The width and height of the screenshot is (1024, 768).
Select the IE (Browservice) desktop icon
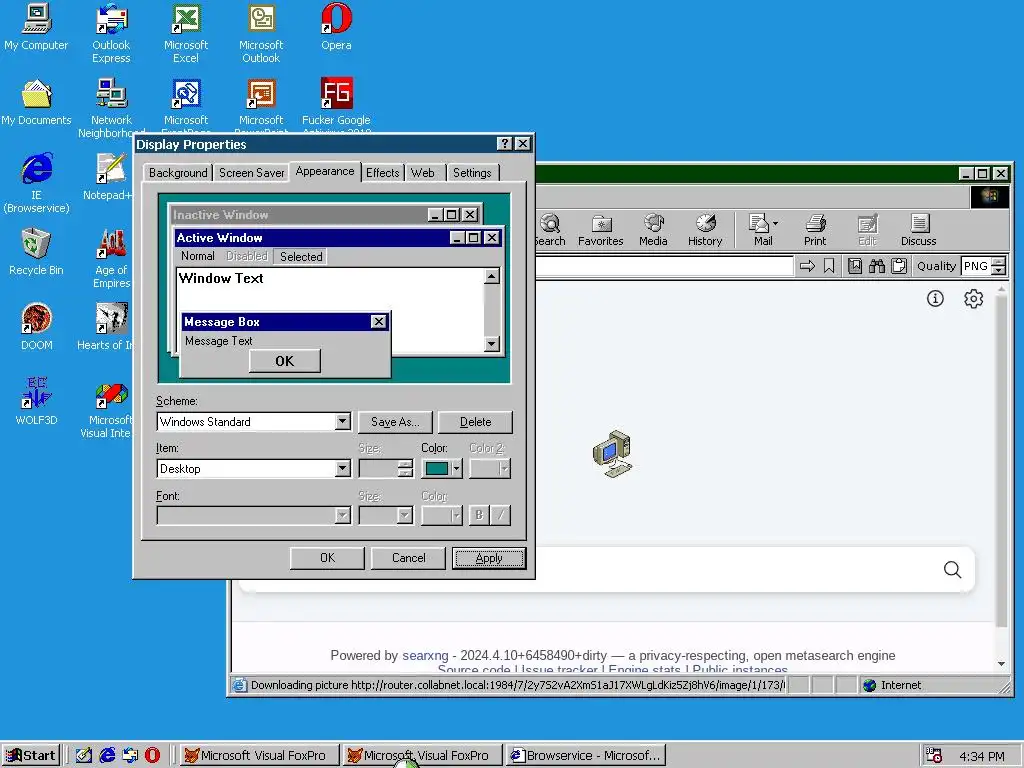click(x=36, y=183)
